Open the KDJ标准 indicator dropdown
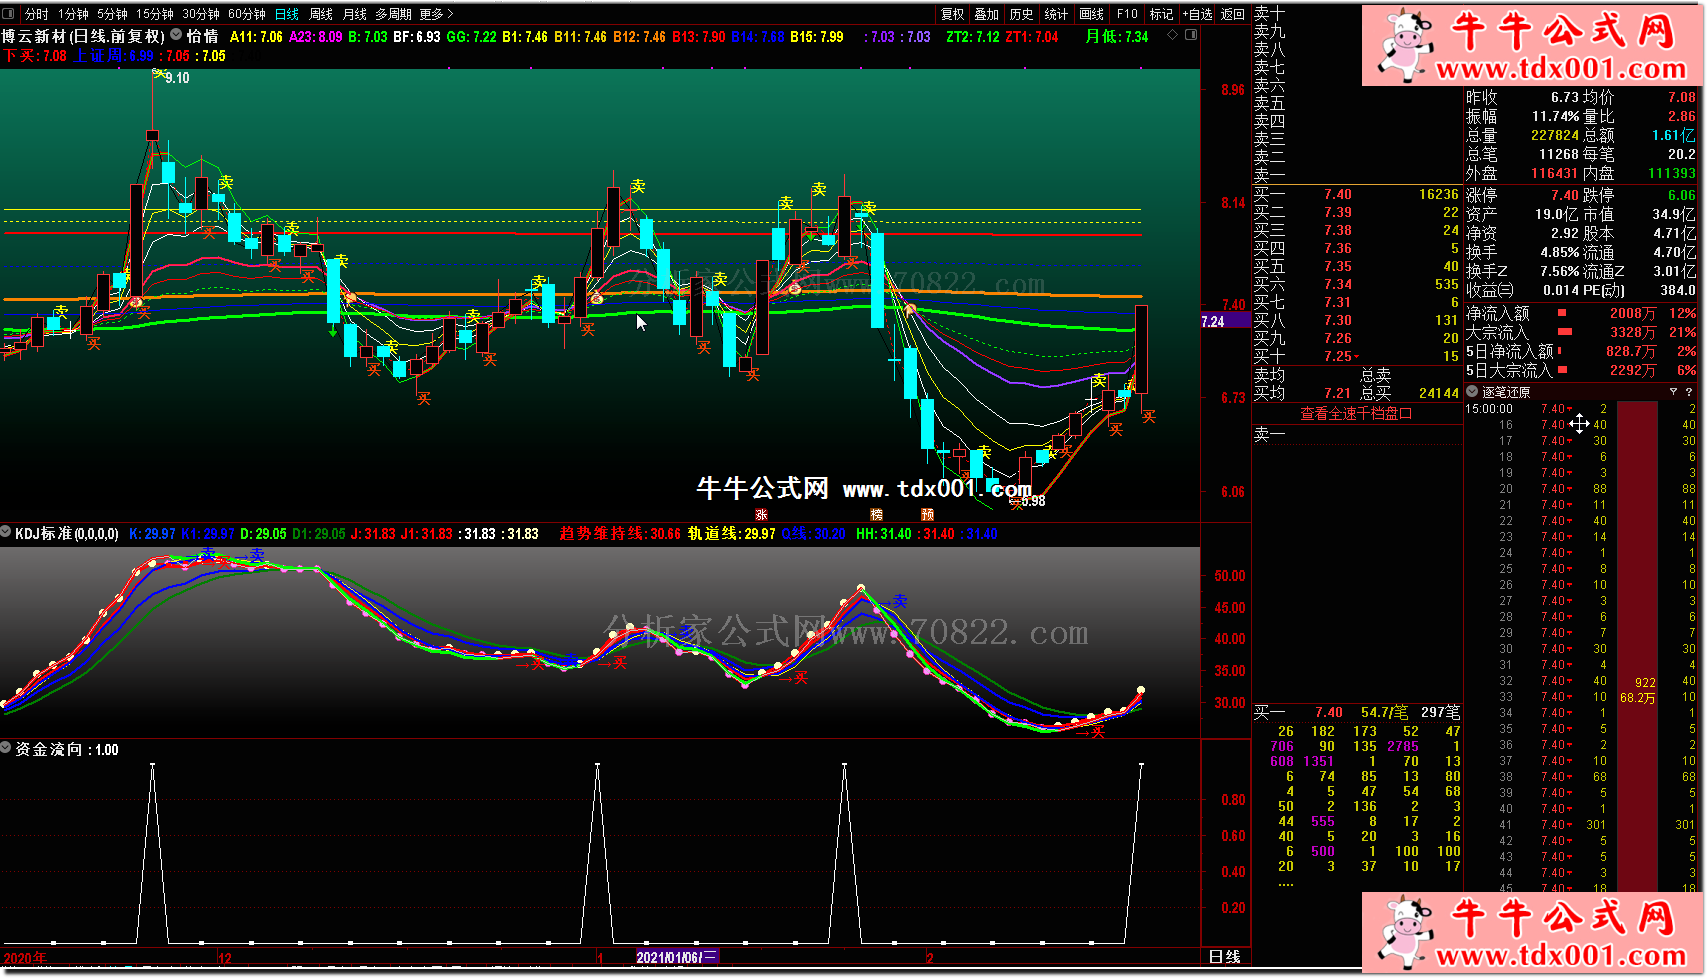This screenshot has height=978, width=1708. pyautogui.click(x=6, y=533)
